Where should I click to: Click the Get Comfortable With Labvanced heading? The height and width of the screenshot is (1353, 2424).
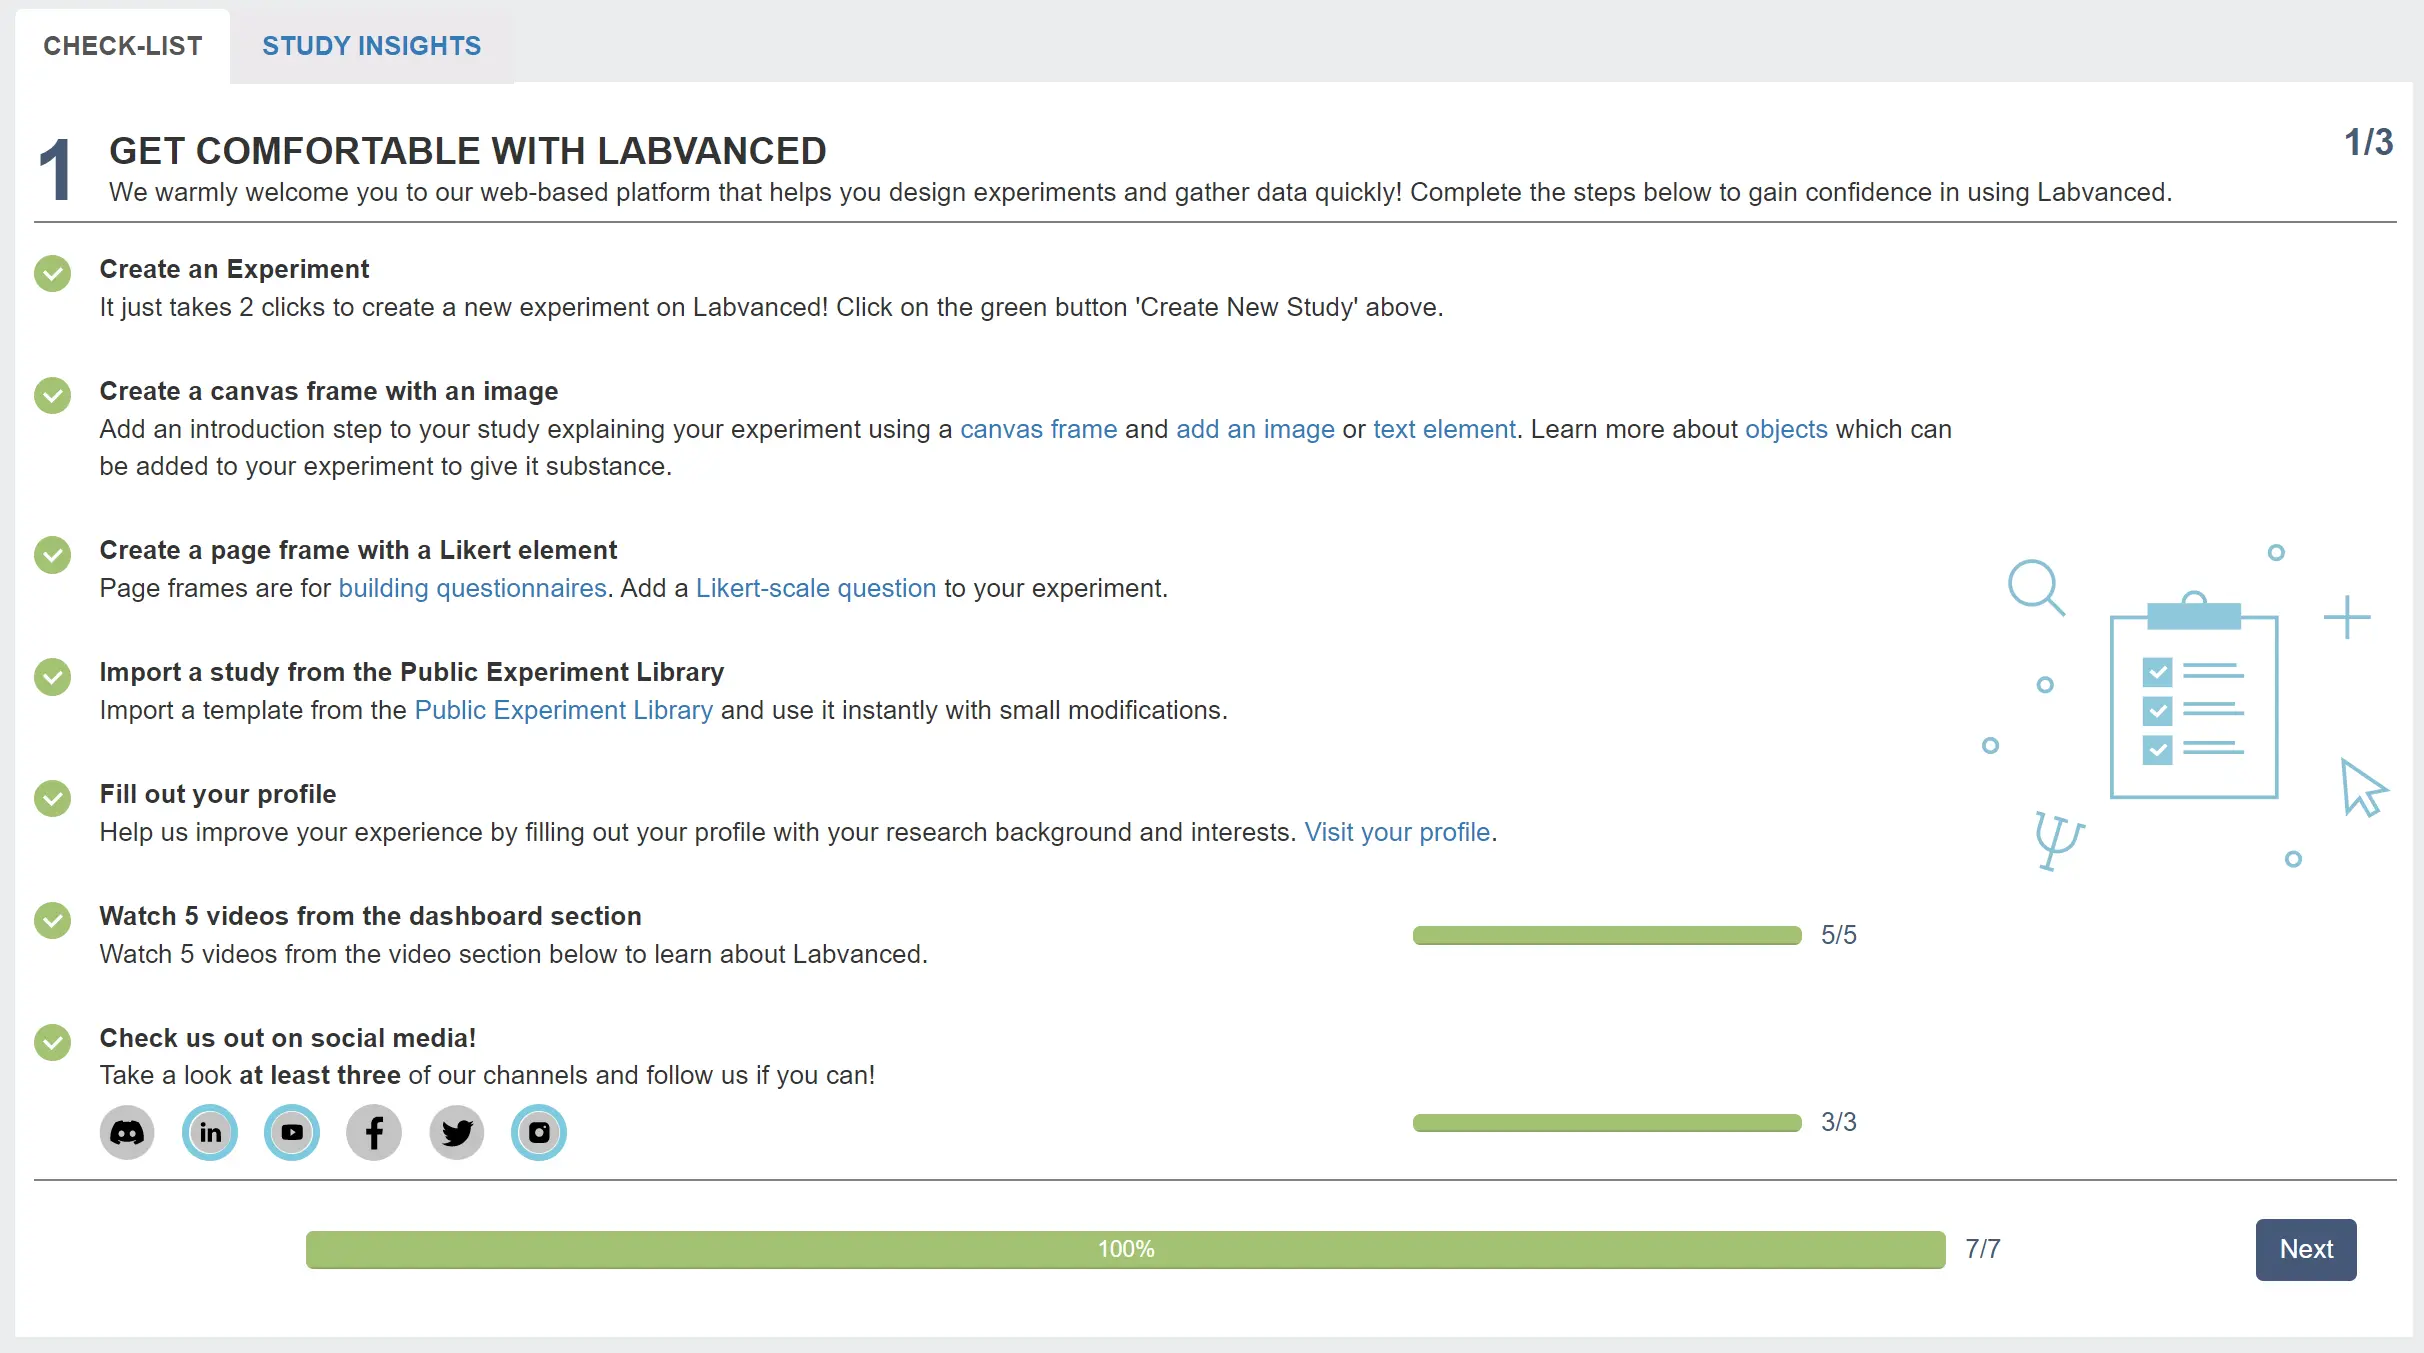click(468, 151)
